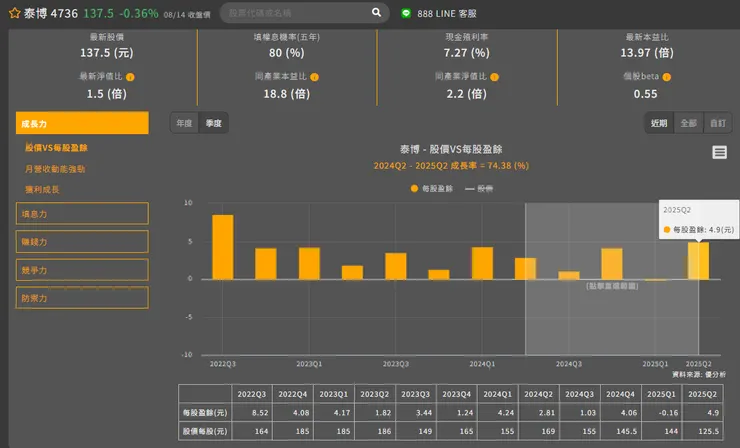This screenshot has height=448, width=740.
Task: Click info icon next to 同產業淨值比
Action: 495,77
